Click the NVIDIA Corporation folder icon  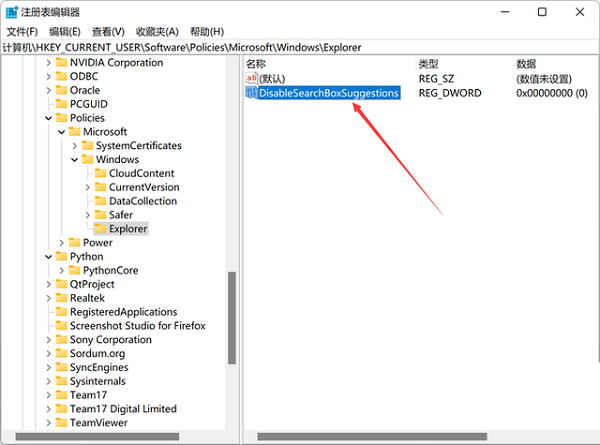59,62
